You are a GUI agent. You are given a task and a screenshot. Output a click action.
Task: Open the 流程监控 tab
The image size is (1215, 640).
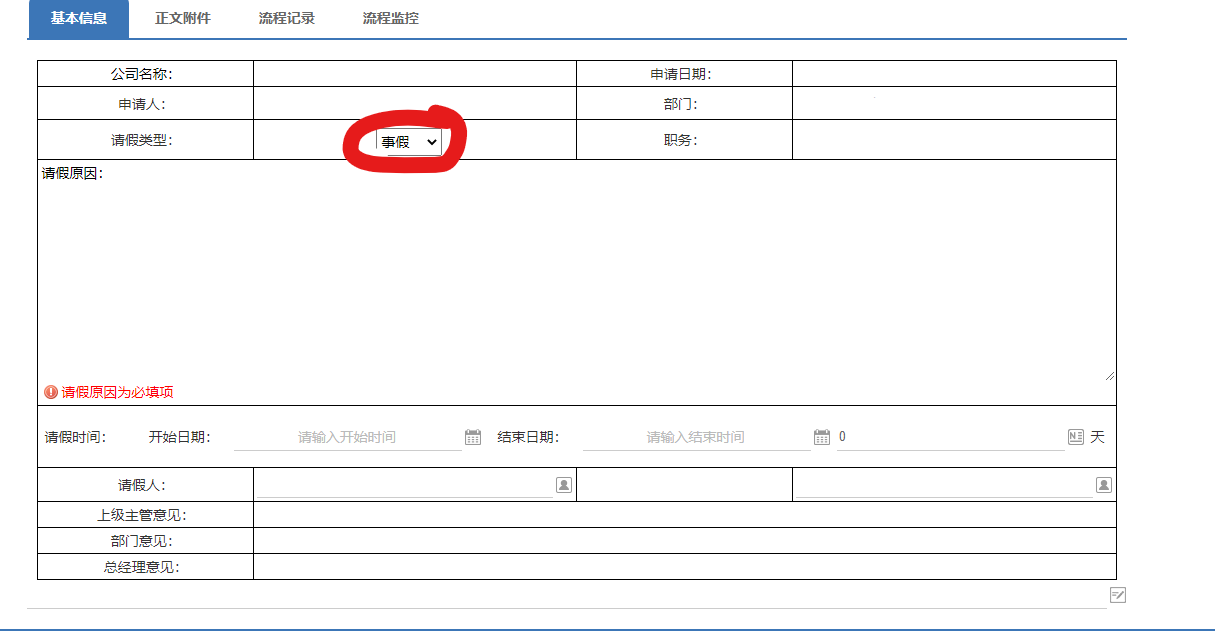391,19
